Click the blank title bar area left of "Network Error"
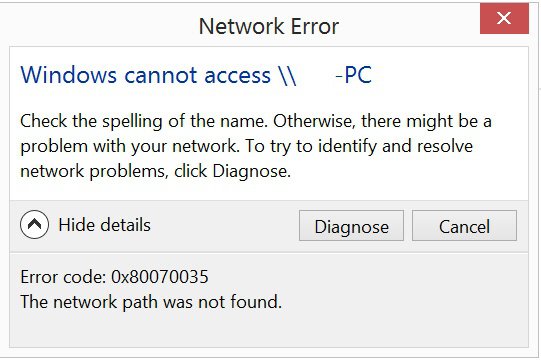541x362 pixels. (100, 25)
